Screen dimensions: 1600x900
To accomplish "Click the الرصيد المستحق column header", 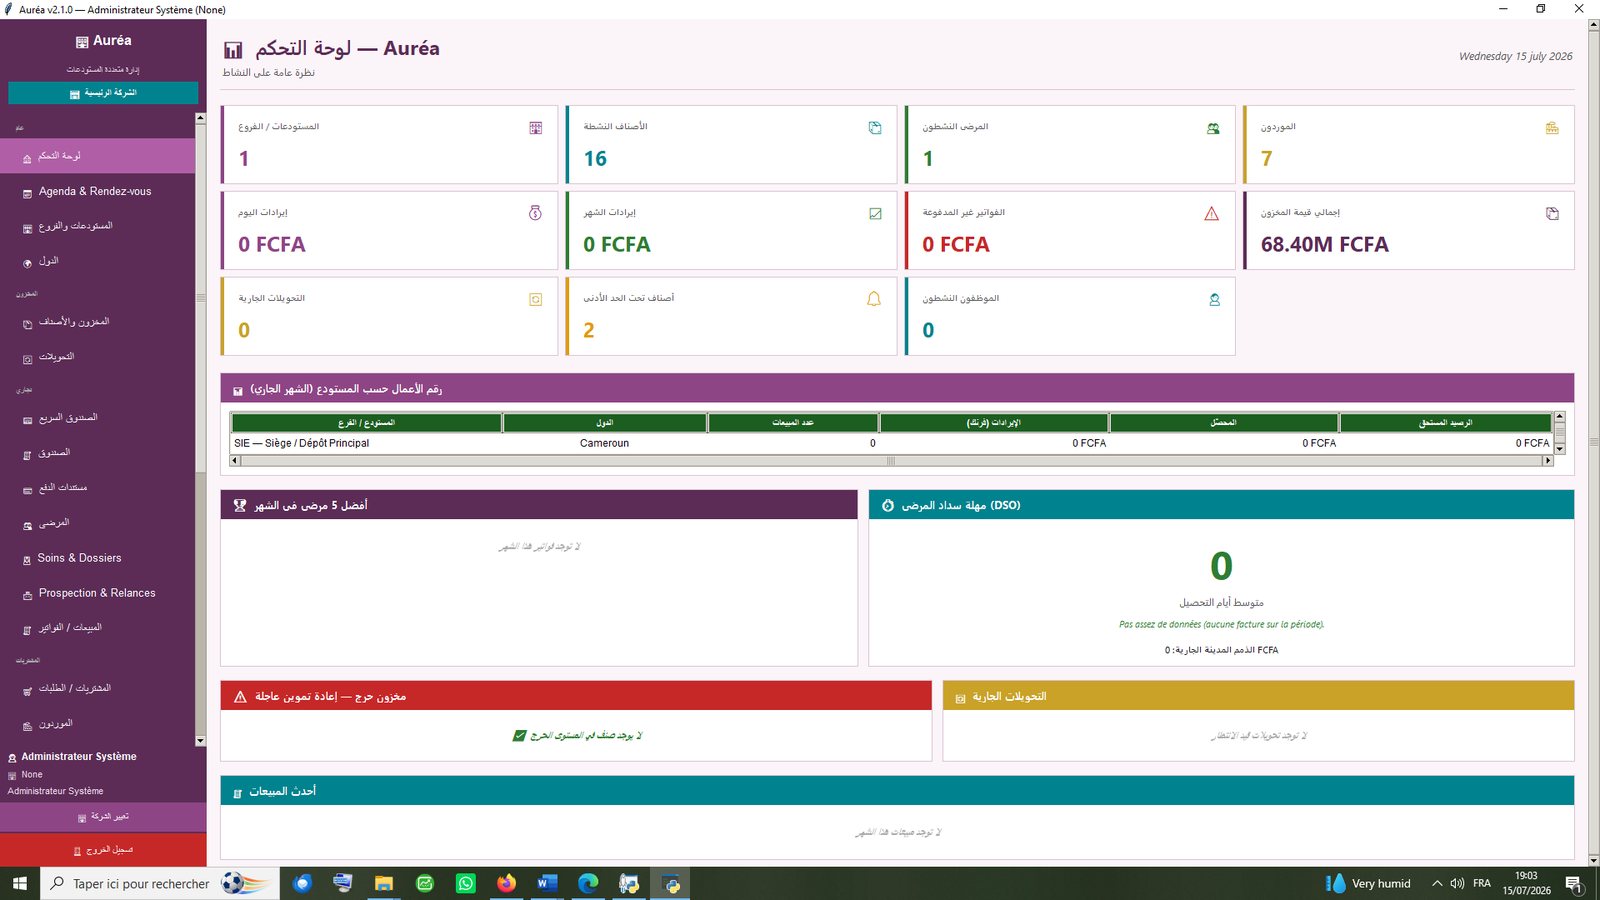I will pyautogui.click(x=1446, y=423).
